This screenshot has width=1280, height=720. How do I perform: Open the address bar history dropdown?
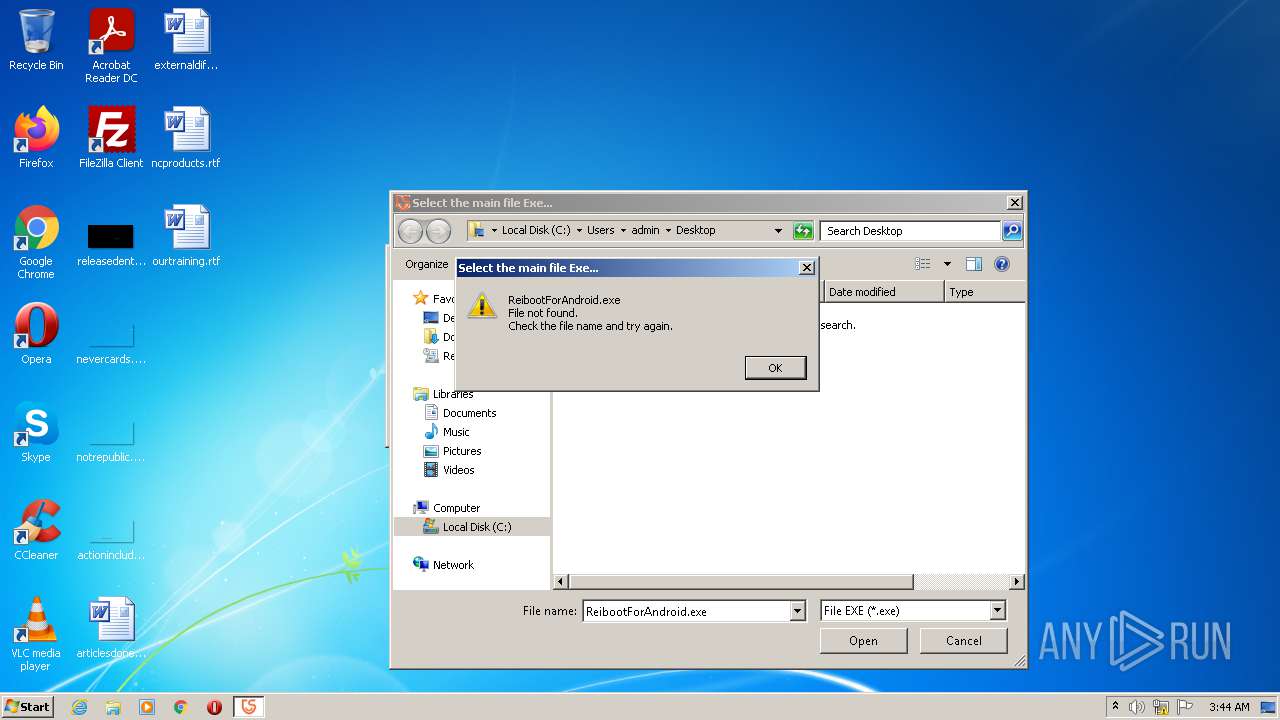pos(778,231)
